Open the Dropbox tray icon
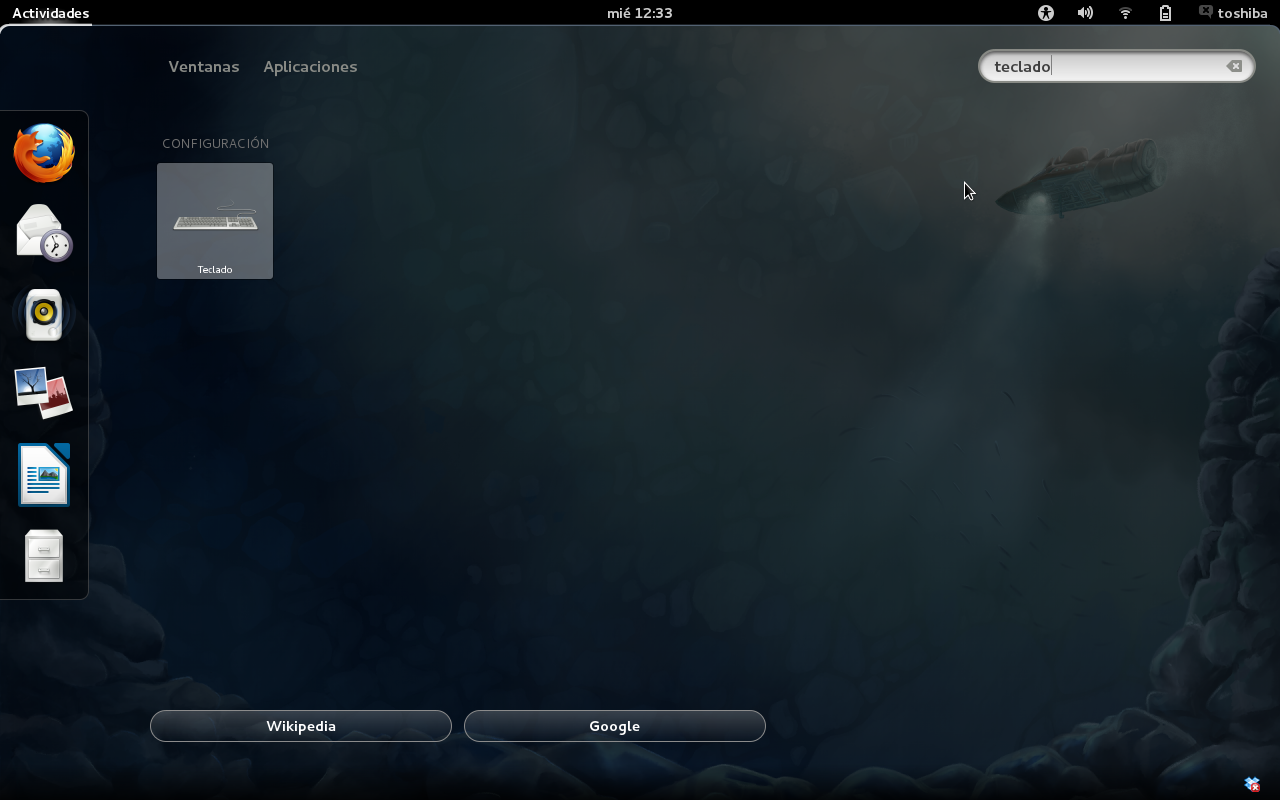Image resolution: width=1280 pixels, height=800 pixels. (1251, 784)
